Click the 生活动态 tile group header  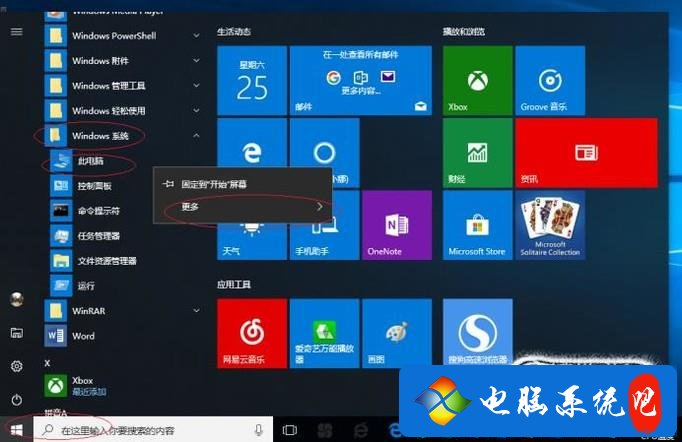pos(234,31)
